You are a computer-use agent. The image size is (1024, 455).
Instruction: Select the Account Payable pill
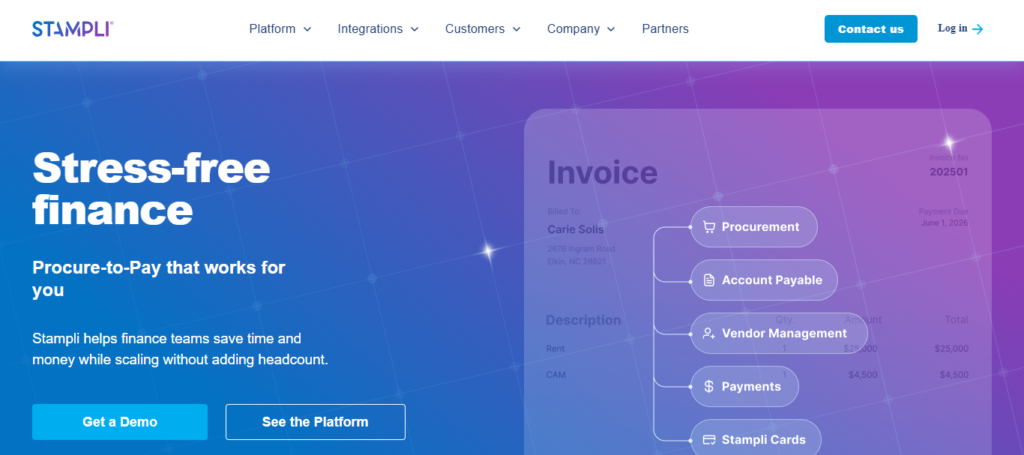764,280
